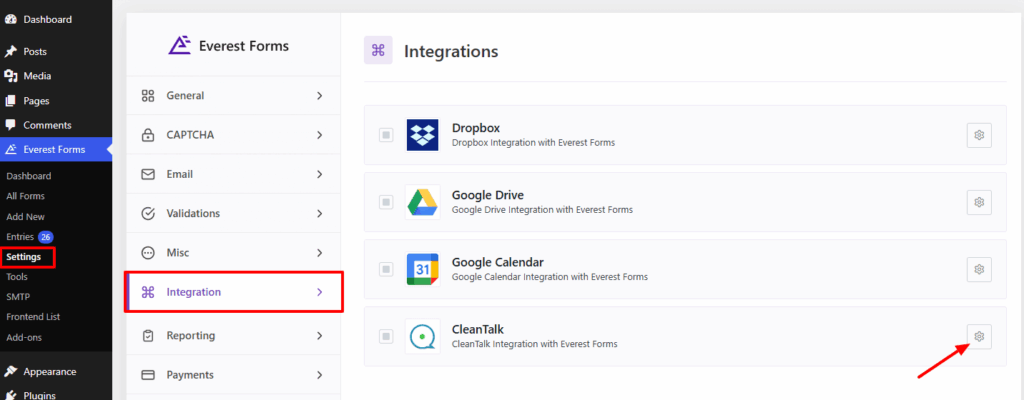Open the Frontend List submenu link
Image resolution: width=1024 pixels, height=400 pixels.
tap(33, 317)
